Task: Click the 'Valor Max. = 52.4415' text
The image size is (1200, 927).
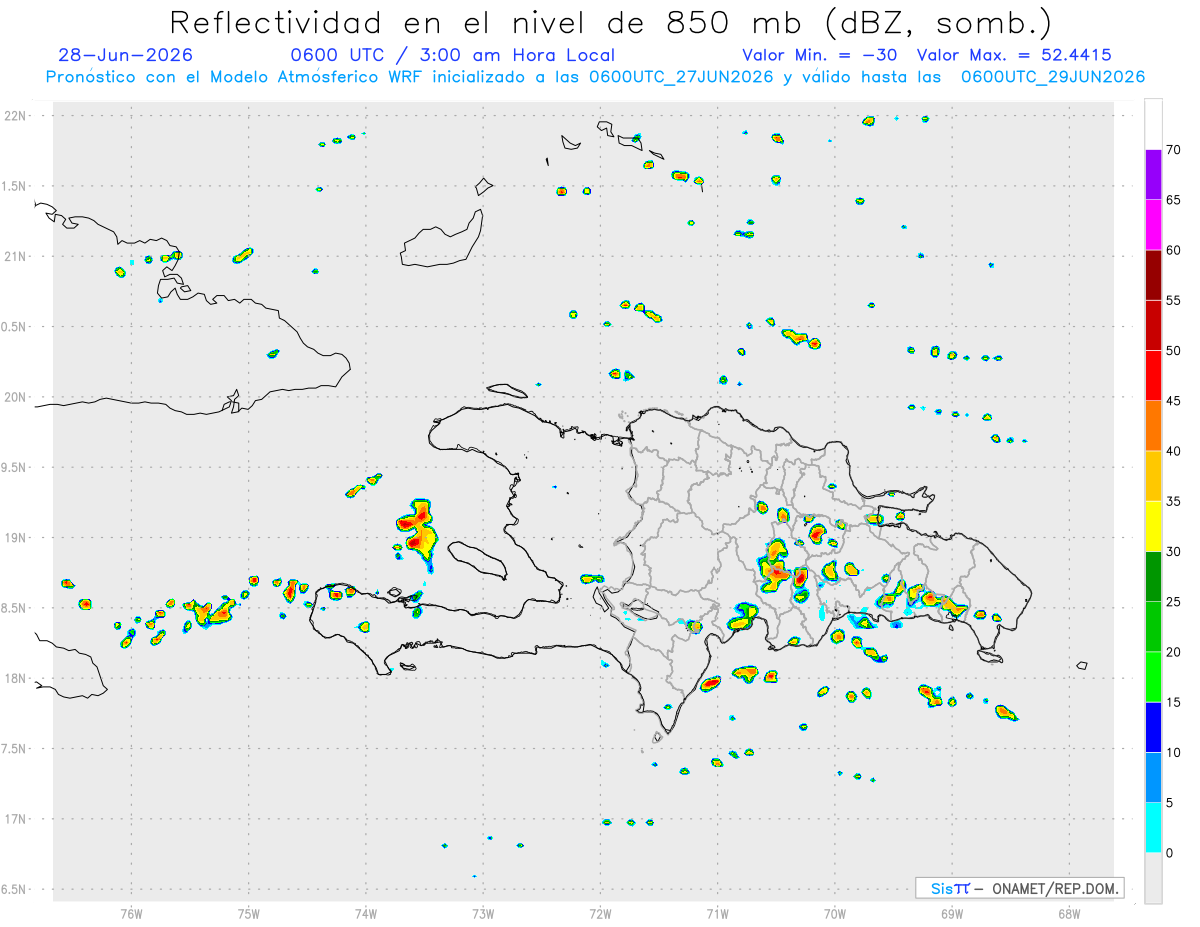Action: pos(1014,55)
